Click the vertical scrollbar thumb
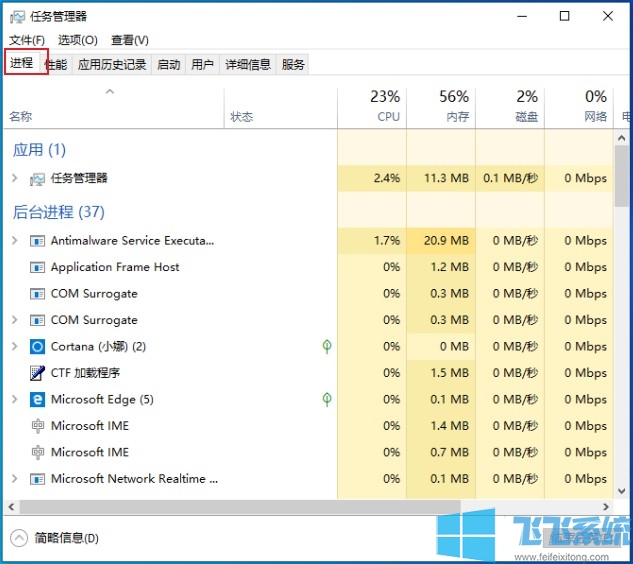Screen dimensions: 633x564 (622, 176)
